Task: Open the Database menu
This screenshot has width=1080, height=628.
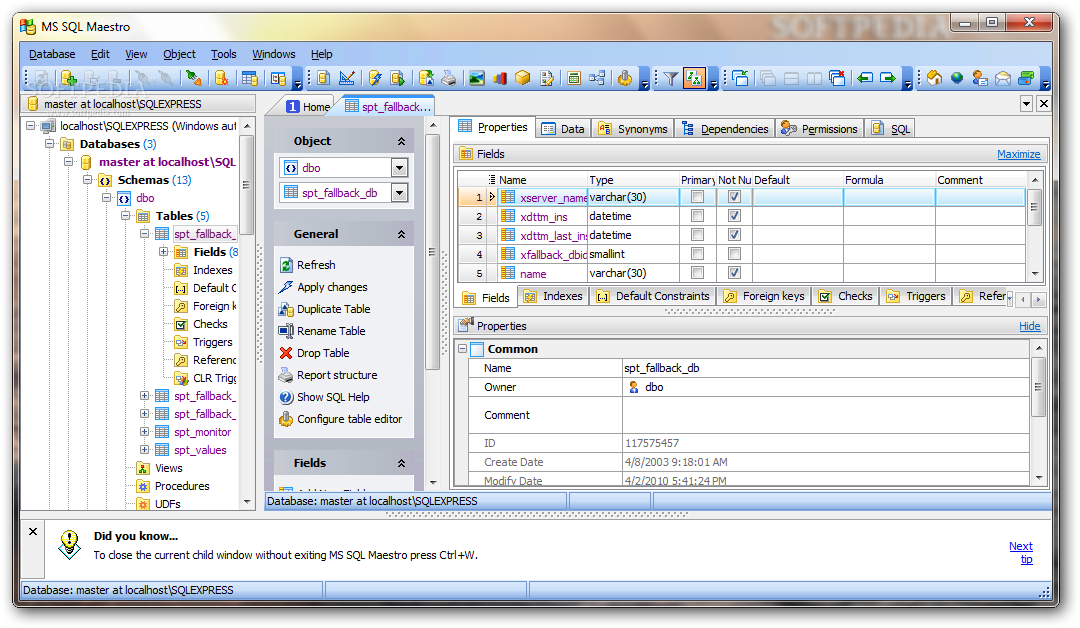Action: (x=52, y=54)
